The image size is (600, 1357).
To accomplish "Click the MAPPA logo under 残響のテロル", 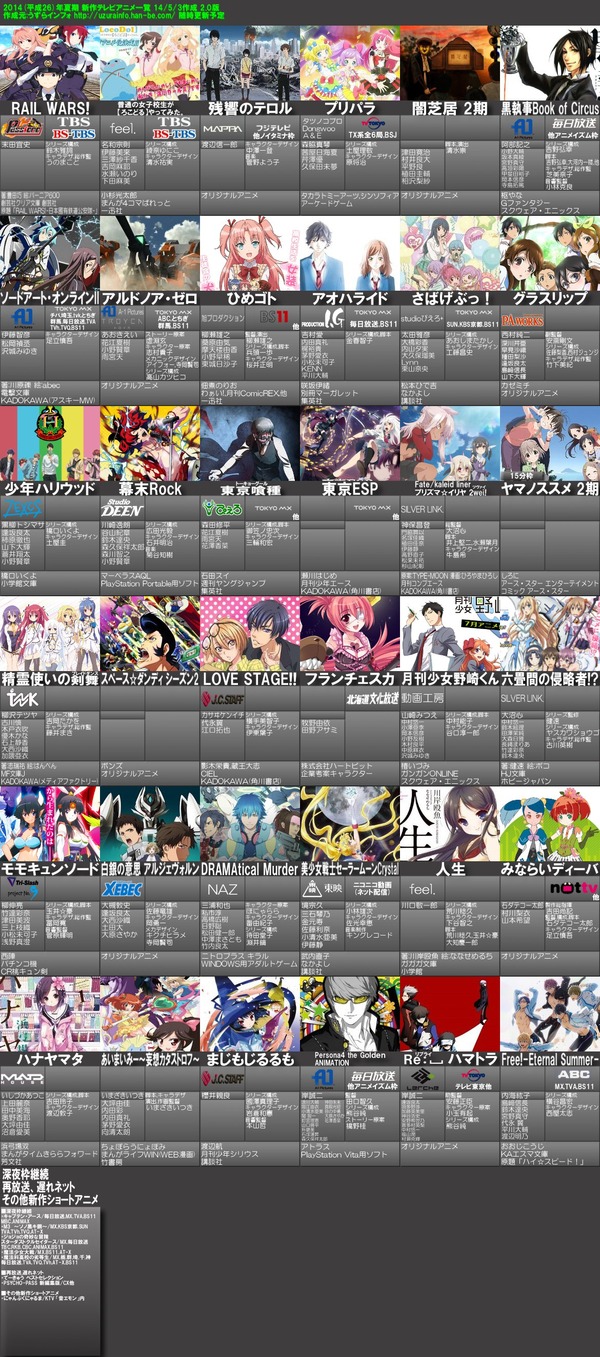I will coord(222,129).
